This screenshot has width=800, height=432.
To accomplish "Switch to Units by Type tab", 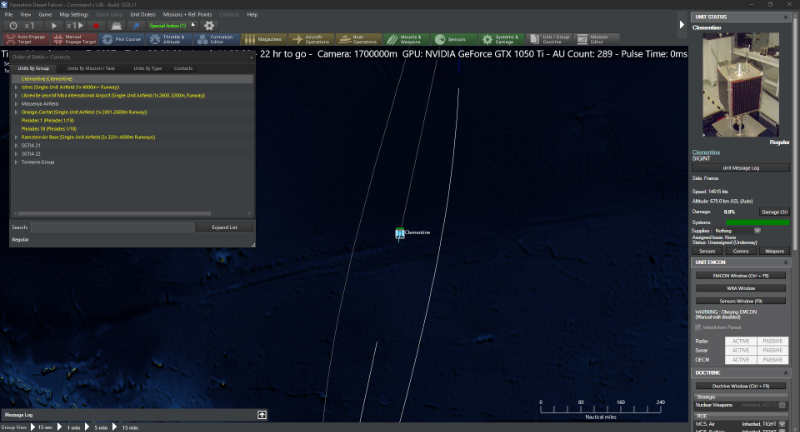I will [147, 68].
